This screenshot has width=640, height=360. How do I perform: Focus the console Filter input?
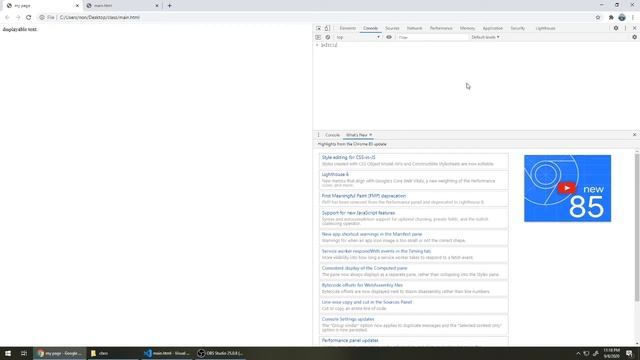(432, 37)
